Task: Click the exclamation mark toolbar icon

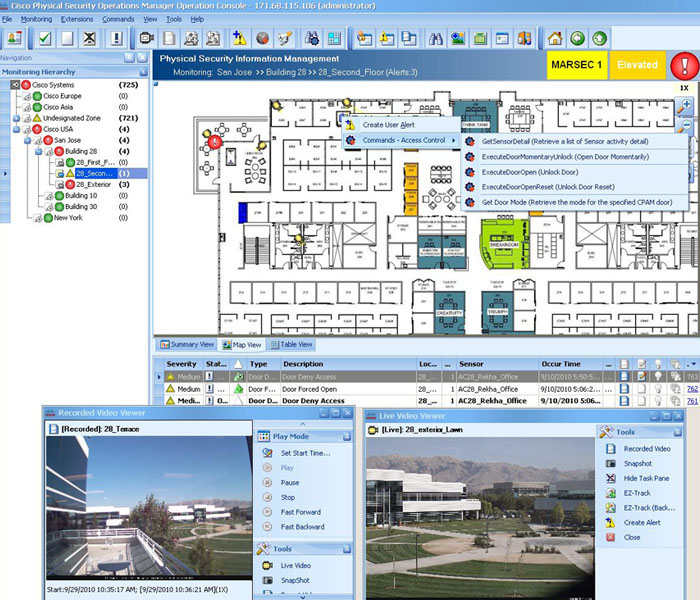Action: [x=116, y=38]
